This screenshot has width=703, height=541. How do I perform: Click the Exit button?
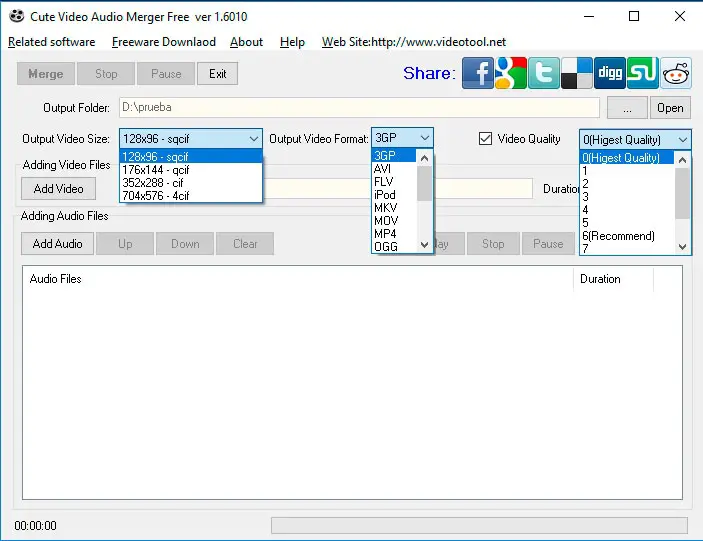(x=217, y=74)
